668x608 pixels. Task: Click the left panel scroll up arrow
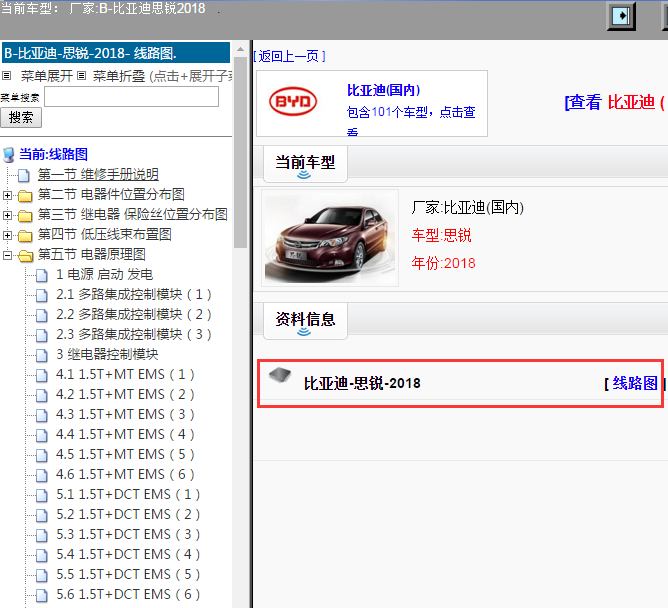(x=240, y=49)
